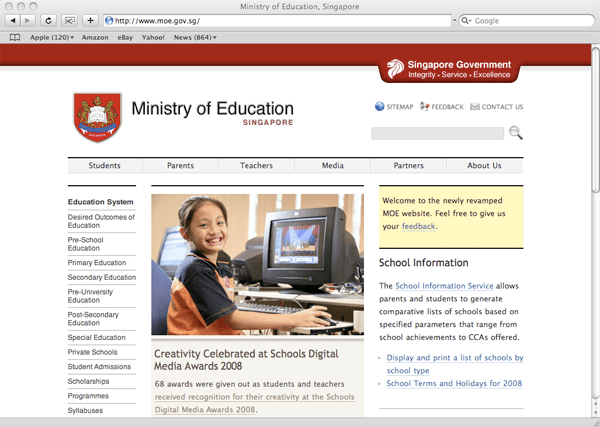
Task: Open Special Education sidebar link
Action: coord(96,337)
